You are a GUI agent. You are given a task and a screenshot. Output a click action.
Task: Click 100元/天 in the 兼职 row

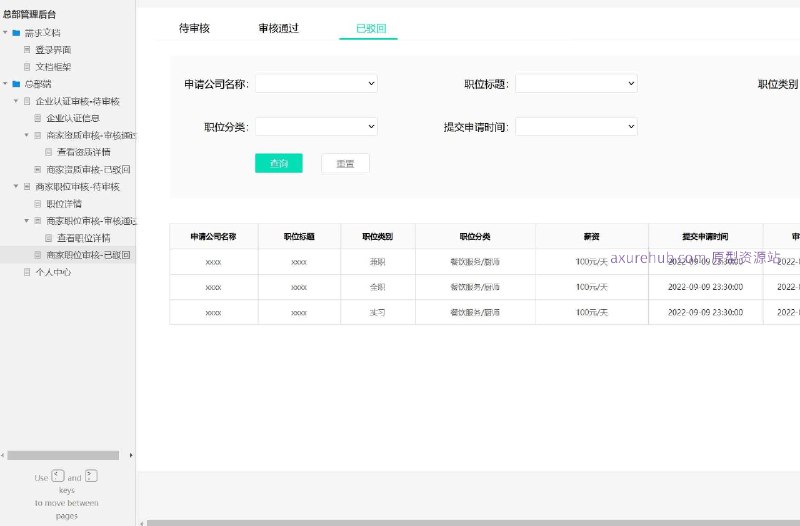[x=592, y=262]
